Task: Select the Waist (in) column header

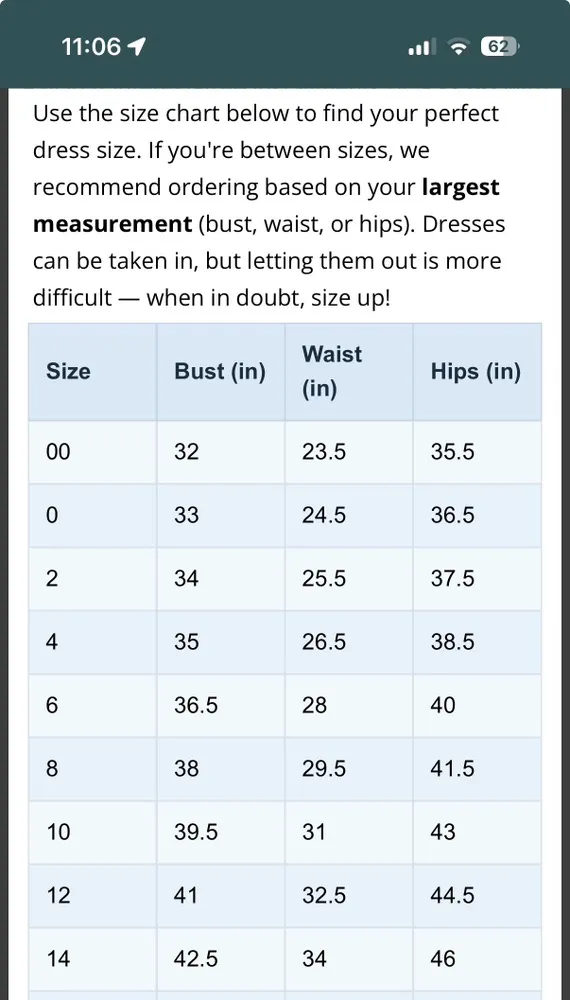Action: click(x=332, y=371)
